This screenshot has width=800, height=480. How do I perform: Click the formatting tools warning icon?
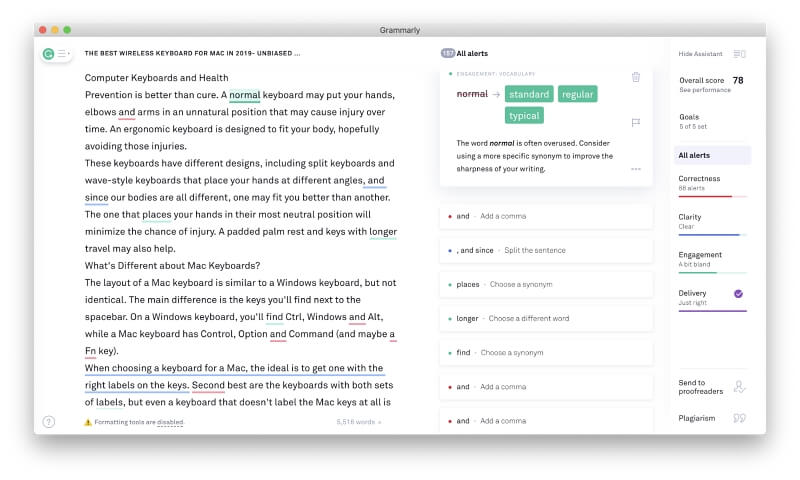(x=88, y=422)
